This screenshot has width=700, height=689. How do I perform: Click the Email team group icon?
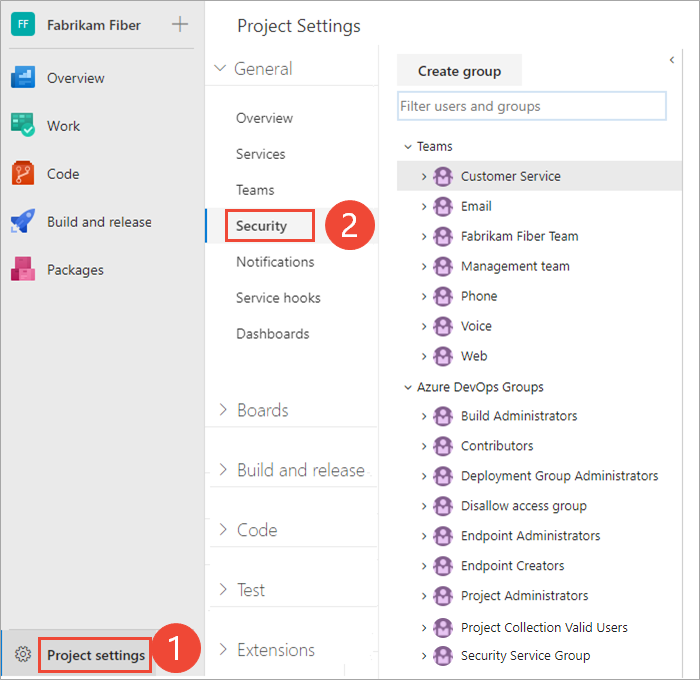pyautogui.click(x=443, y=206)
